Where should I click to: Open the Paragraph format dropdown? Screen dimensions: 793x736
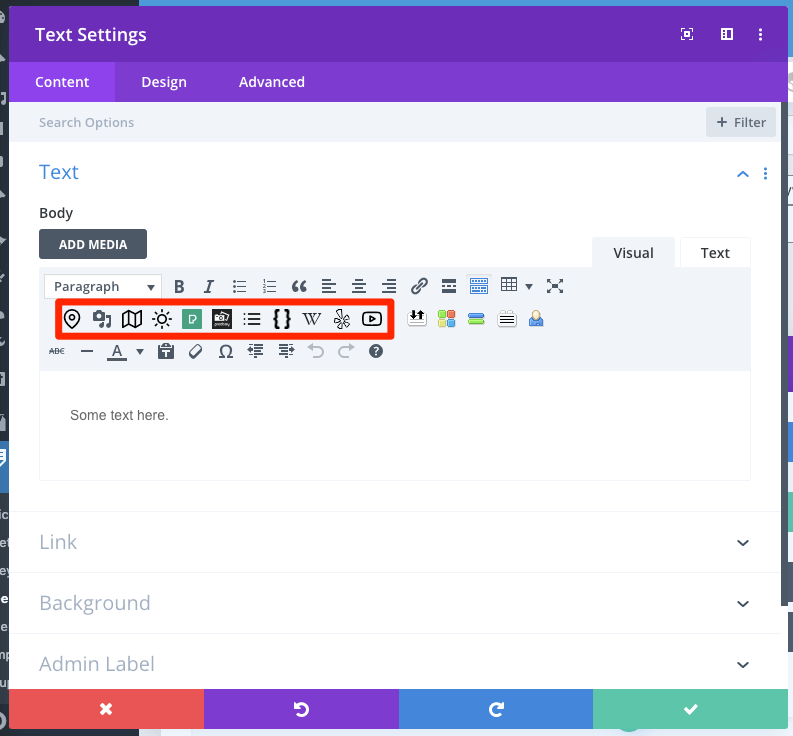click(x=103, y=286)
